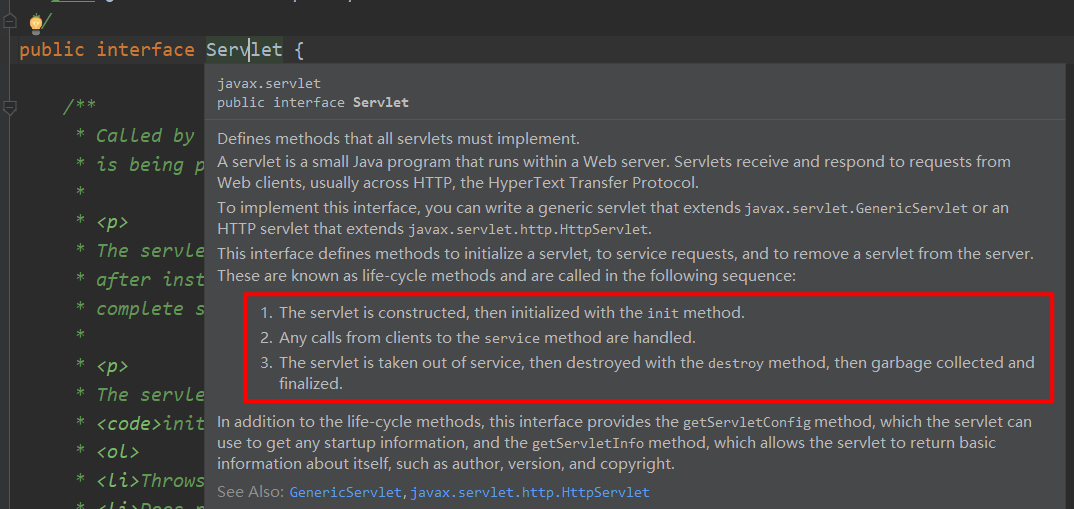Click the yellow lightbulb intention icon
The width and height of the screenshot is (1074, 509).
point(36,23)
